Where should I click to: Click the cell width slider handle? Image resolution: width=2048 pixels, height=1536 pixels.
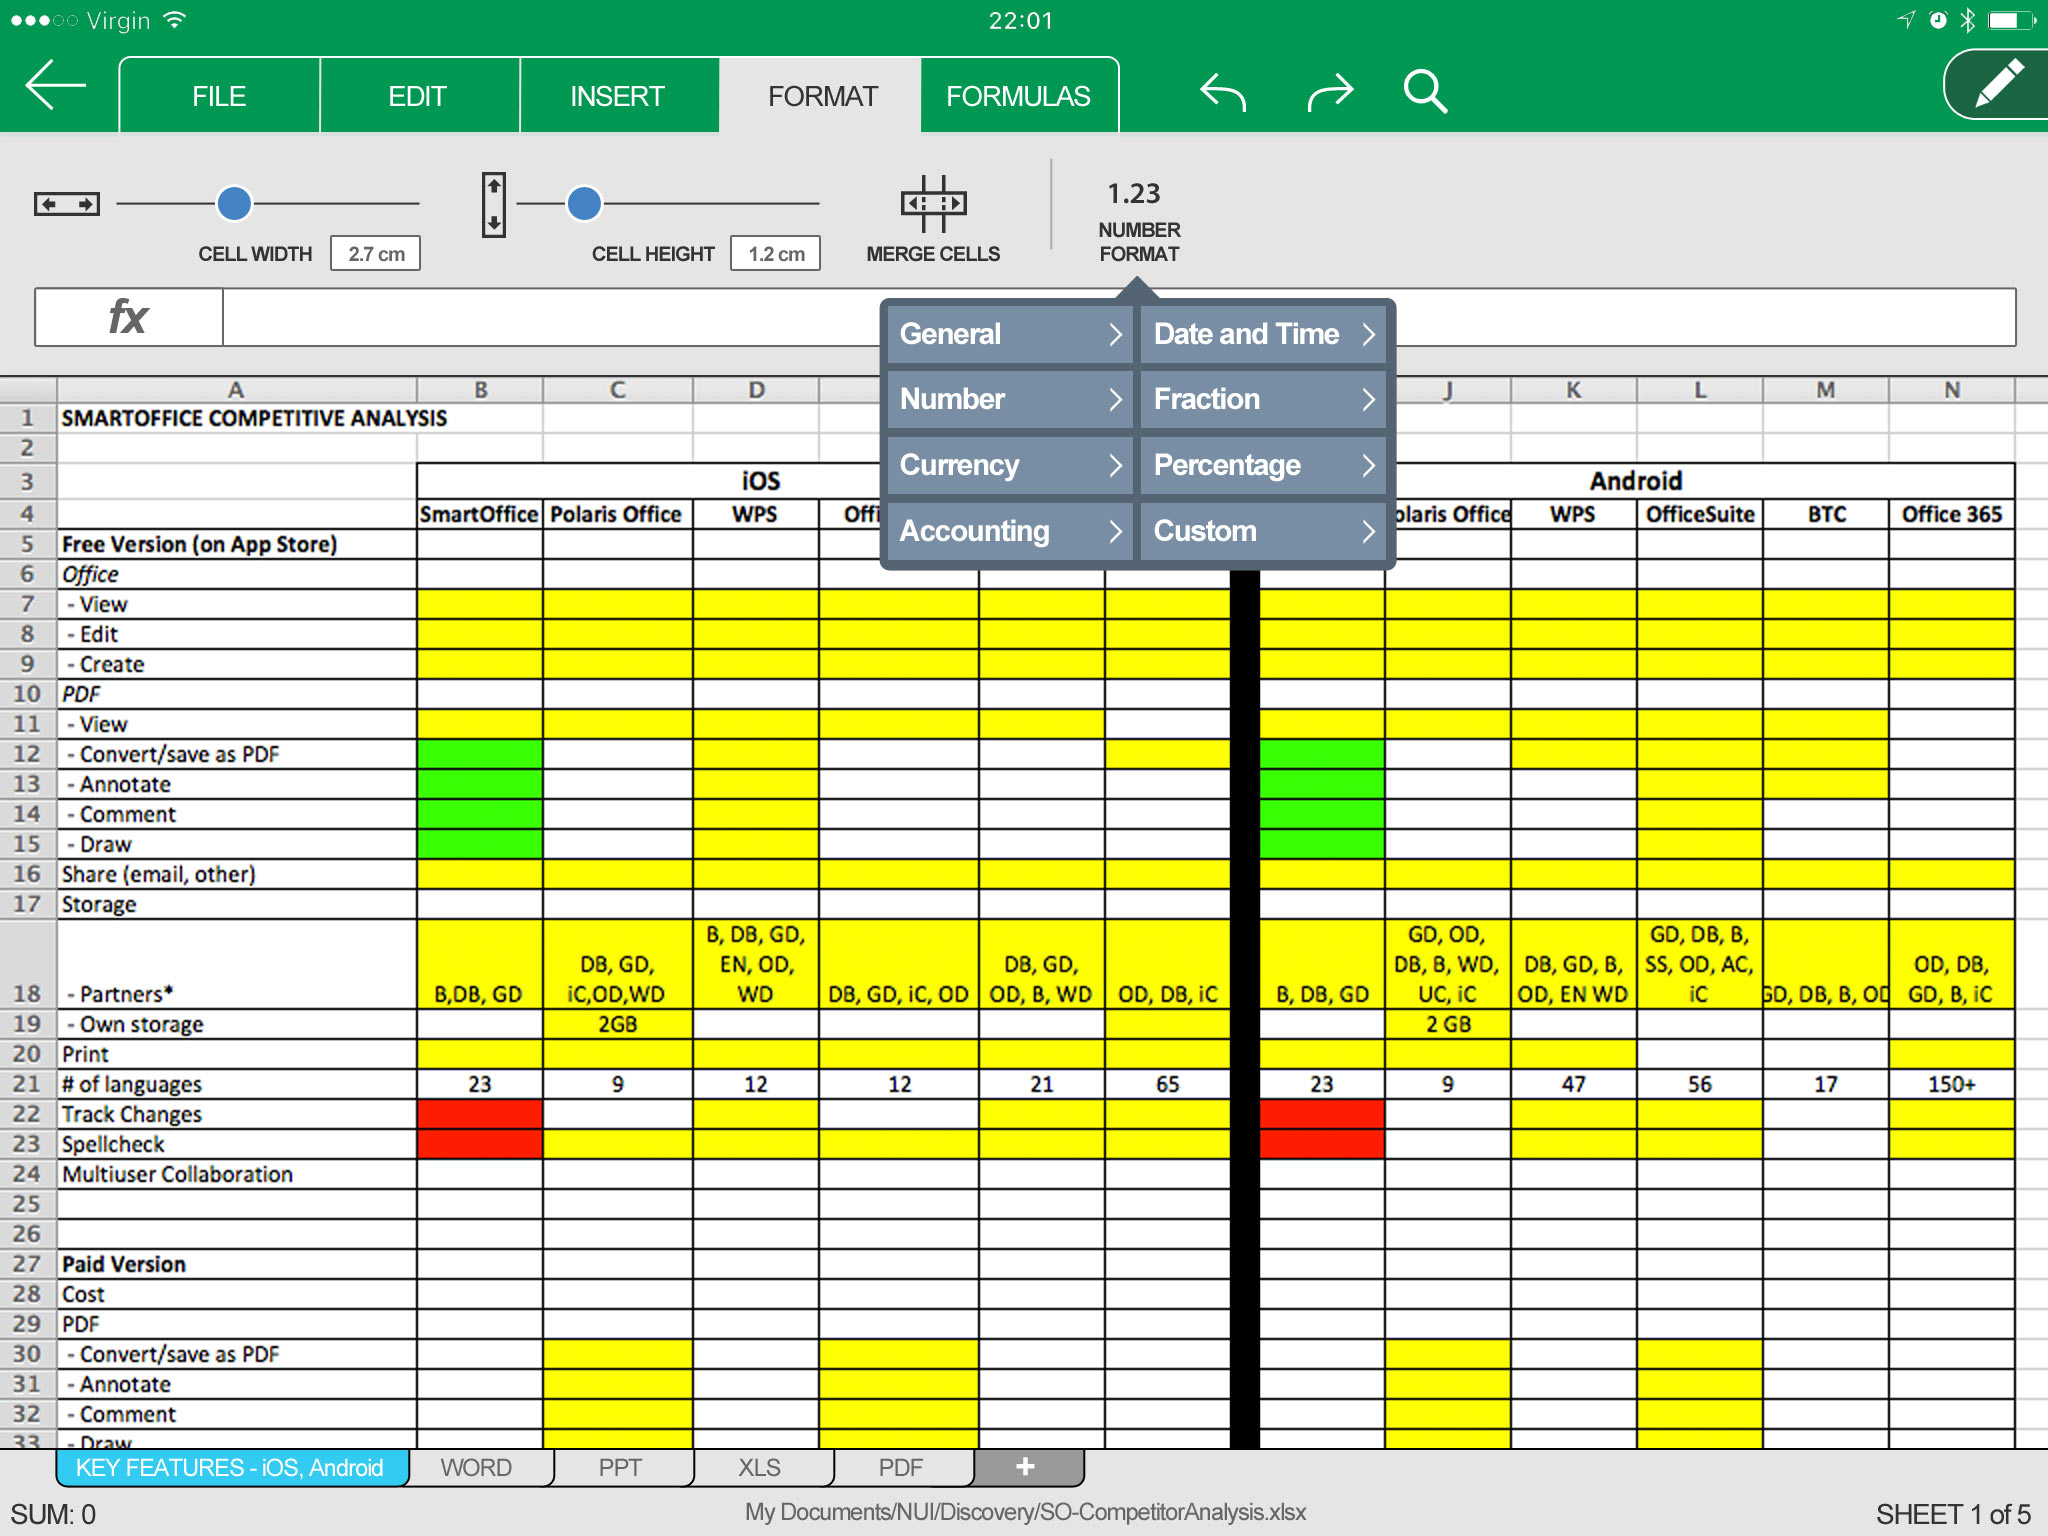click(x=234, y=203)
